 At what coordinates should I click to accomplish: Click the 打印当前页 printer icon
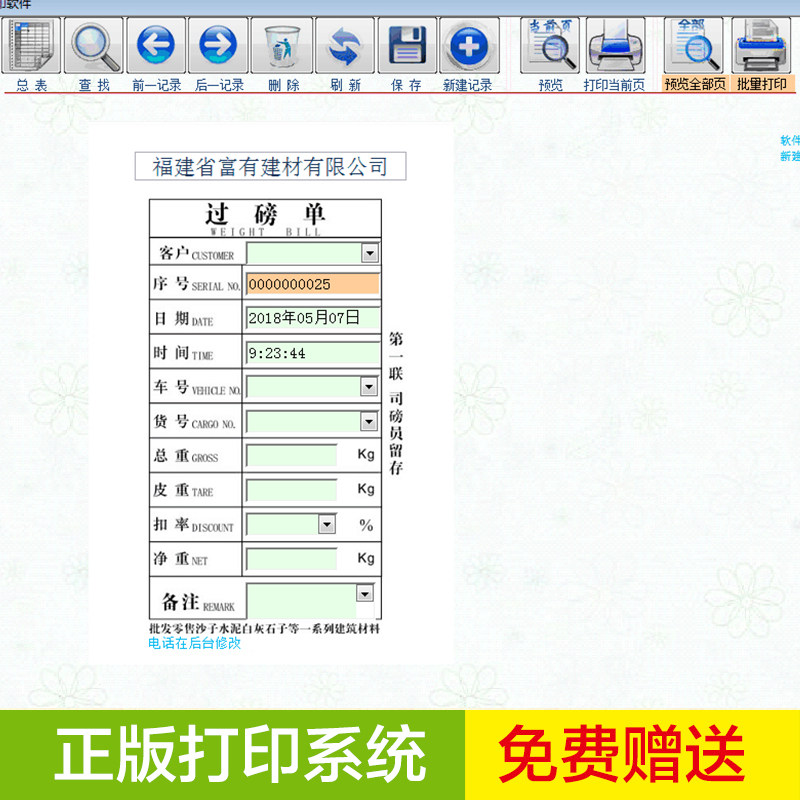(x=616, y=45)
